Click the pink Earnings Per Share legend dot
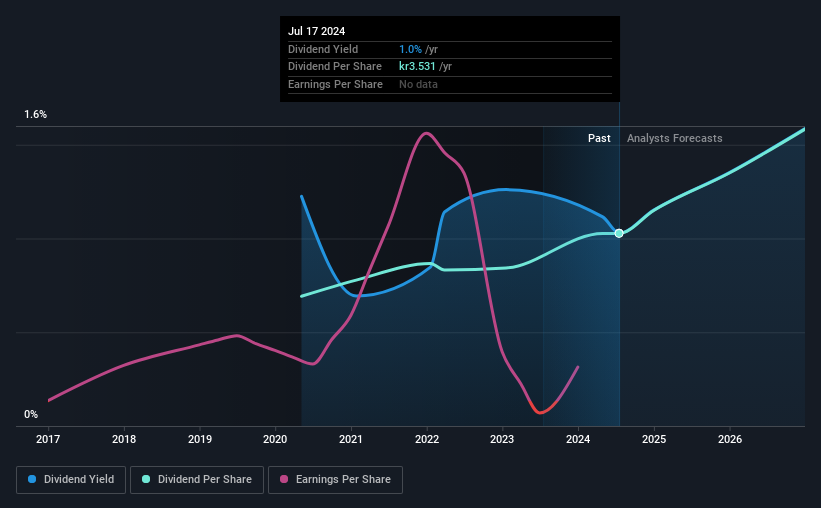 coord(284,479)
